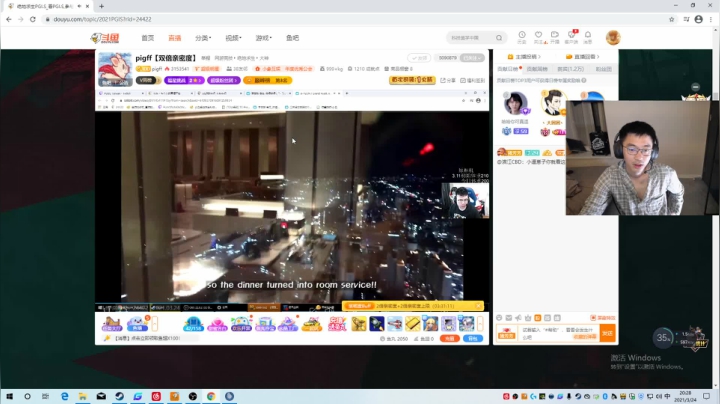Screen dimensions: 720x404
Task: Click the Douyu search input field
Action: [x=469, y=38]
